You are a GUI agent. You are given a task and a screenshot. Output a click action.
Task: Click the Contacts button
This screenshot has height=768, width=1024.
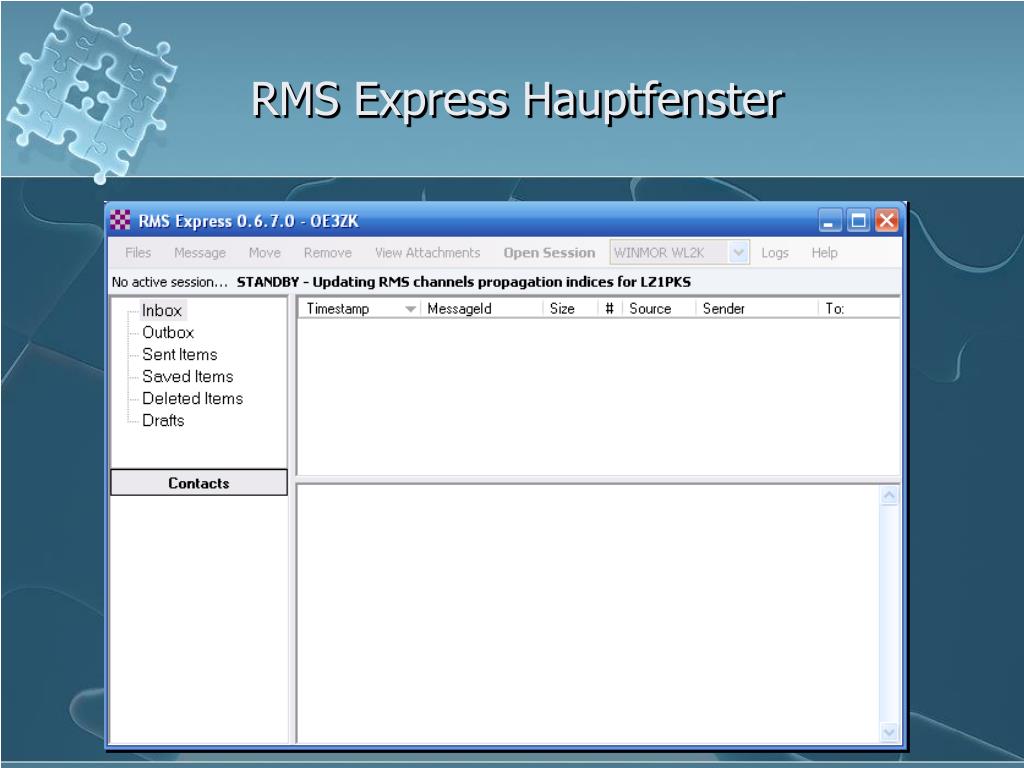tap(199, 483)
